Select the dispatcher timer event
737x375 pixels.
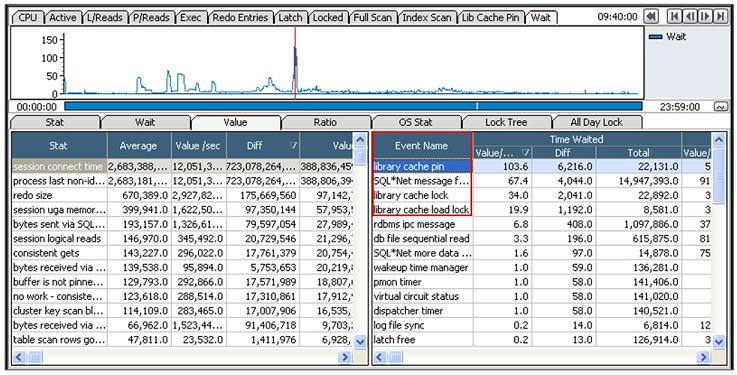tap(542, 311)
